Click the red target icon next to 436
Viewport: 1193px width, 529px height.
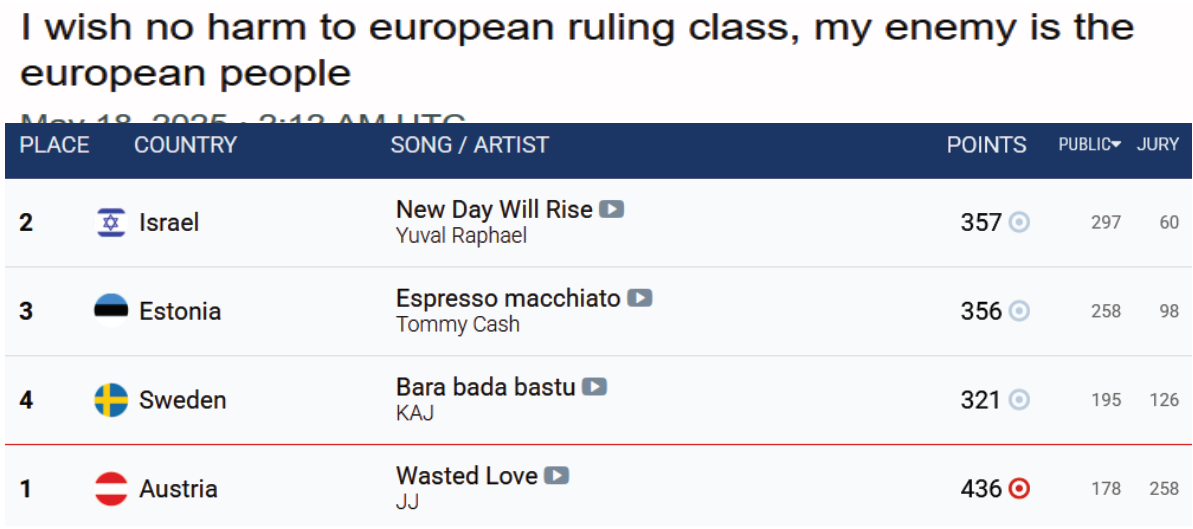pos(1019,489)
